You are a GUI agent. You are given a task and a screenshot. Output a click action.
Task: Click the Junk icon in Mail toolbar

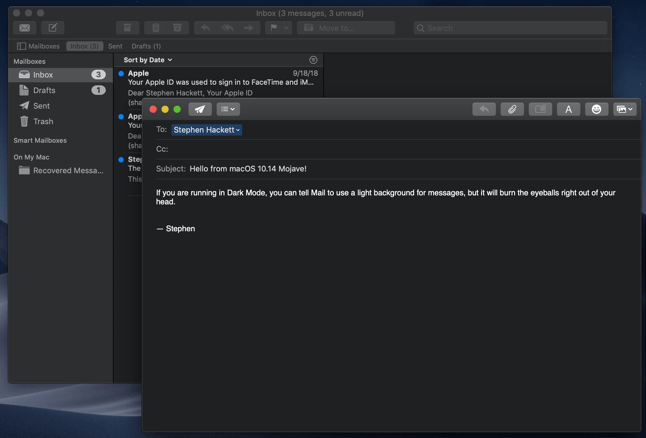pos(178,28)
